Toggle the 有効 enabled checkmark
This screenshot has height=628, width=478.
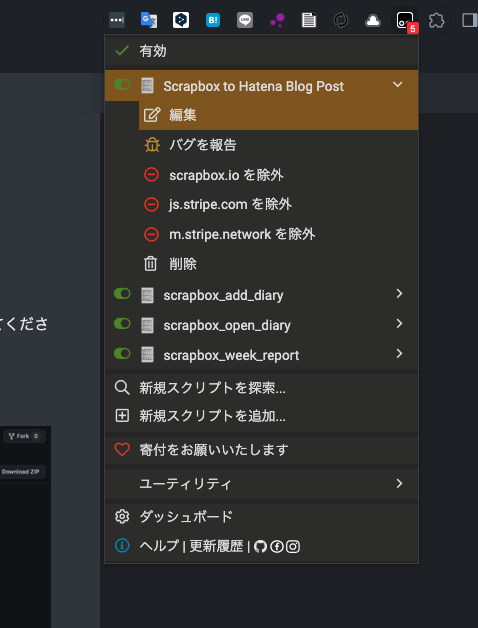[x=122, y=50]
